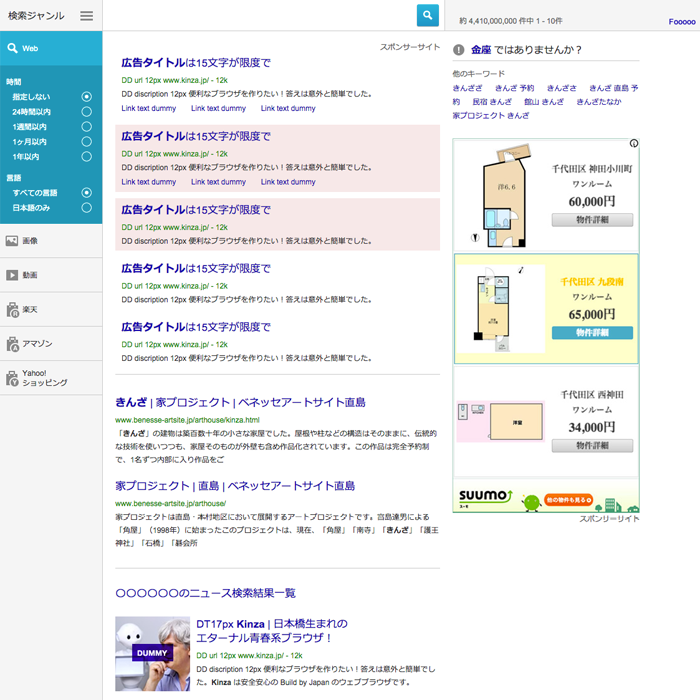The width and height of the screenshot is (700, 700).
Task: Select the 24時間以内 time filter radio
Action: pyautogui.click(x=86, y=112)
